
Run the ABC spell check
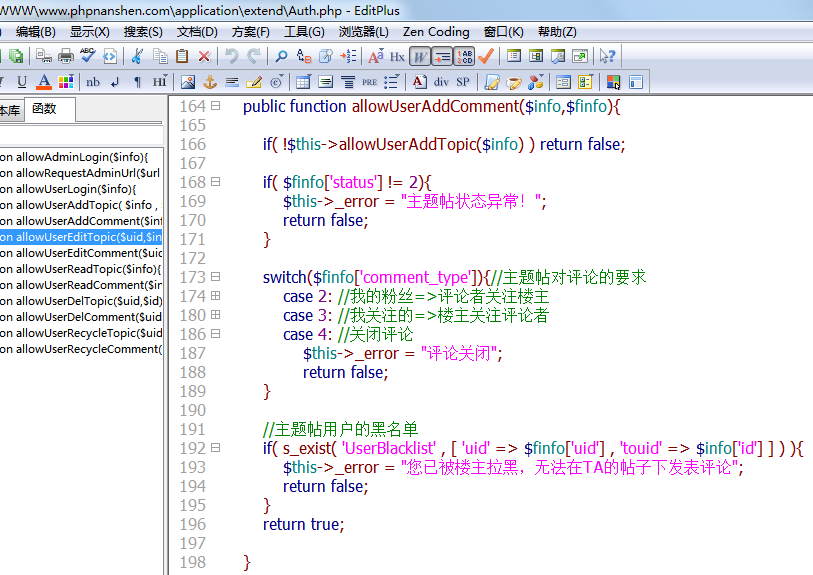88,56
